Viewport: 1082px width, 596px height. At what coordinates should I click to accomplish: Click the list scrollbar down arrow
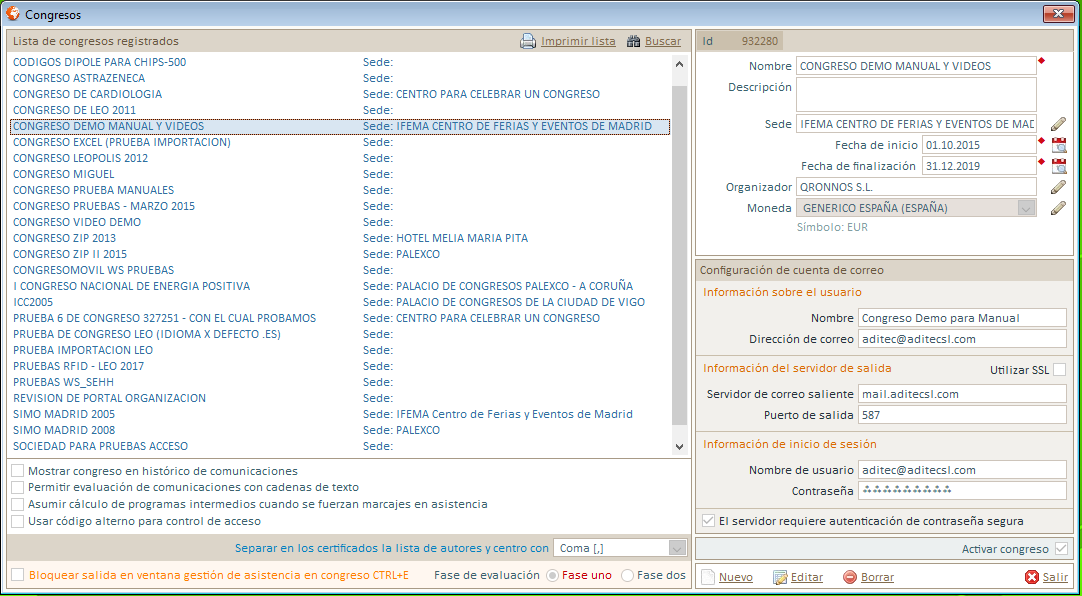point(679,446)
